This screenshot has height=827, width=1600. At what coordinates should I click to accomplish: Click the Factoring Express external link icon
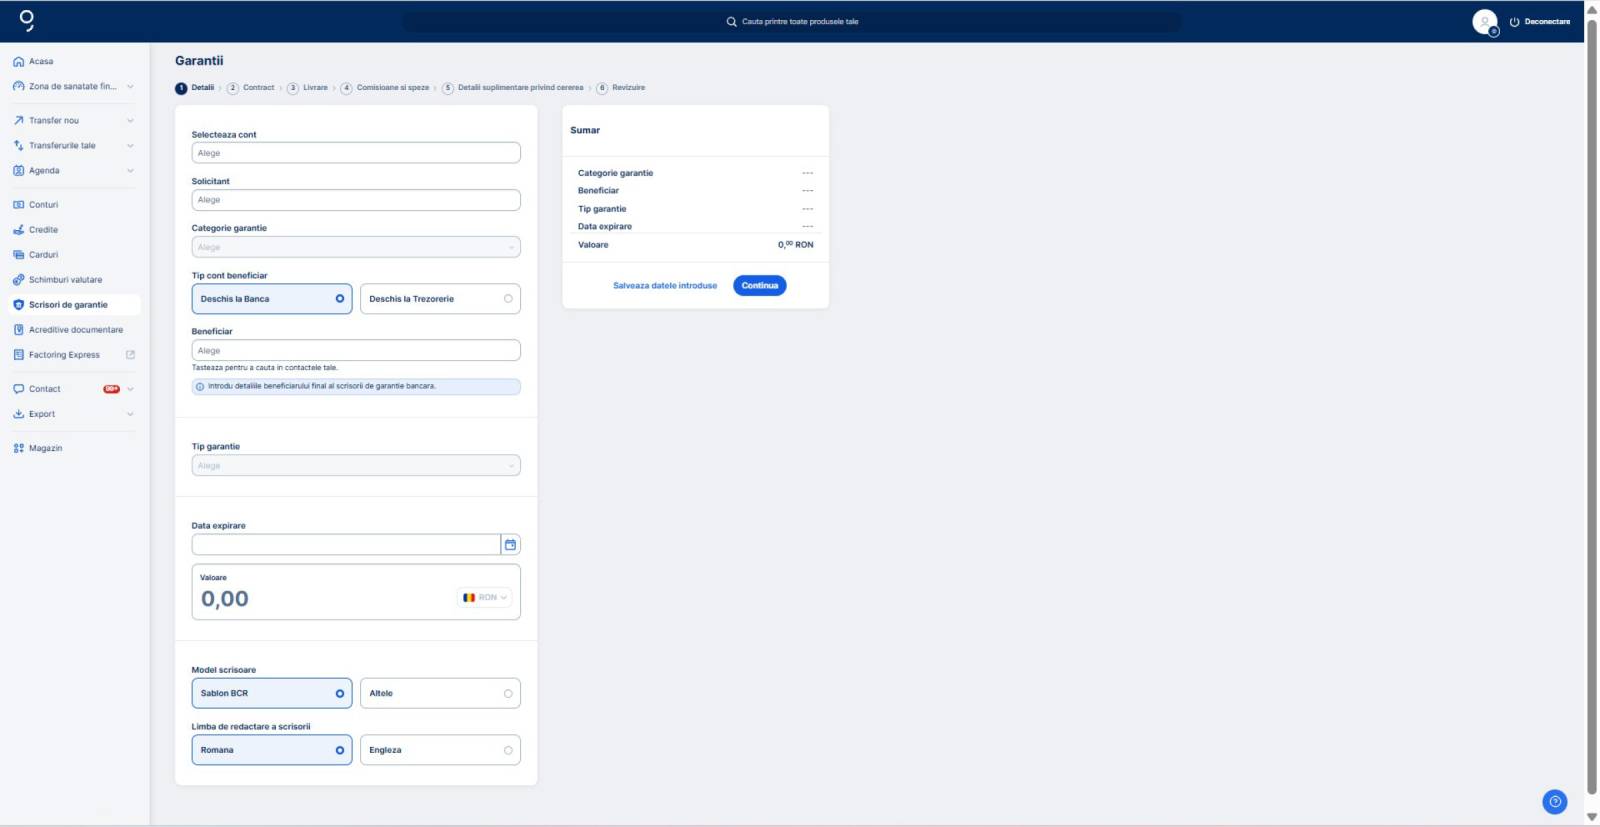[x=130, y=355]
